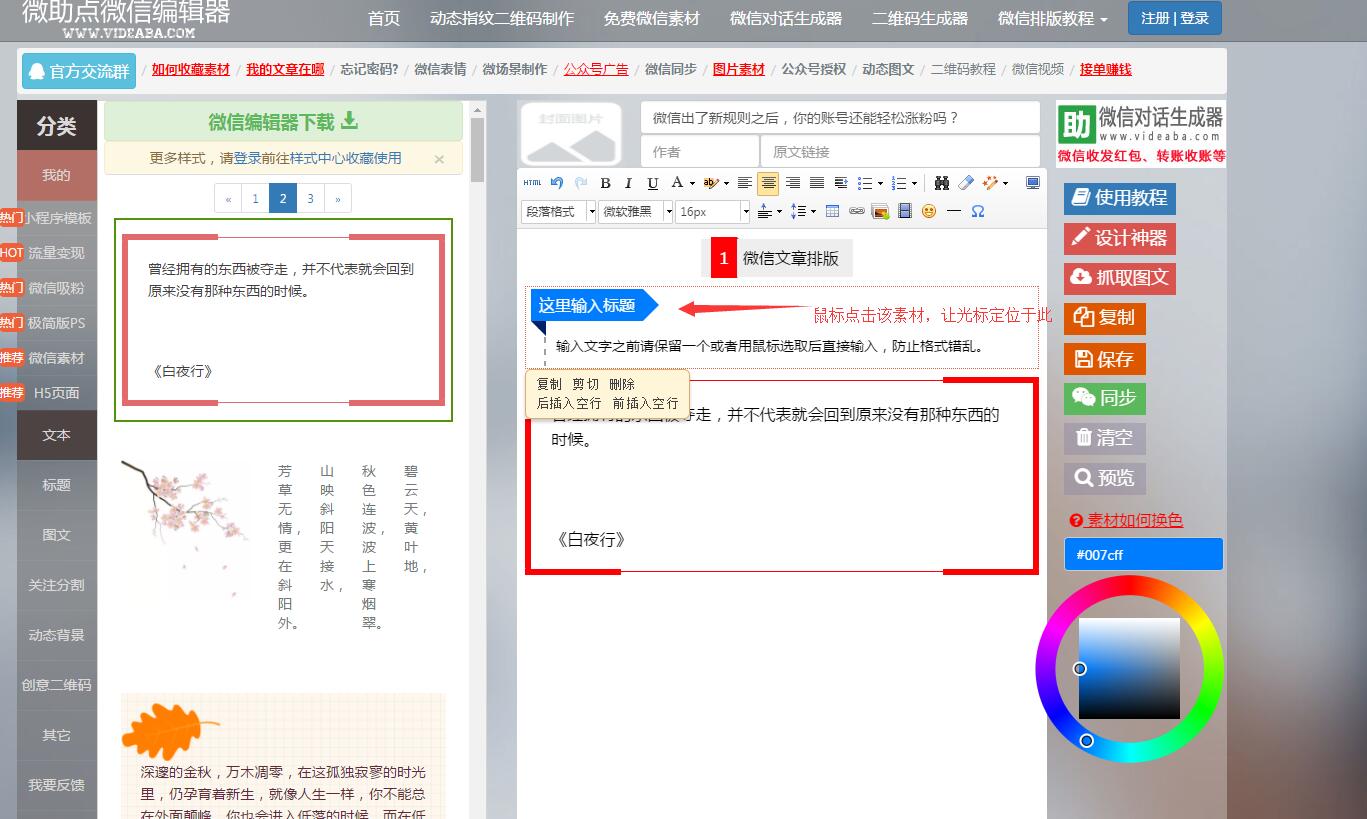
Task: Insert multiple images icon
Action: pyautogui.click(x=881, y=211)
